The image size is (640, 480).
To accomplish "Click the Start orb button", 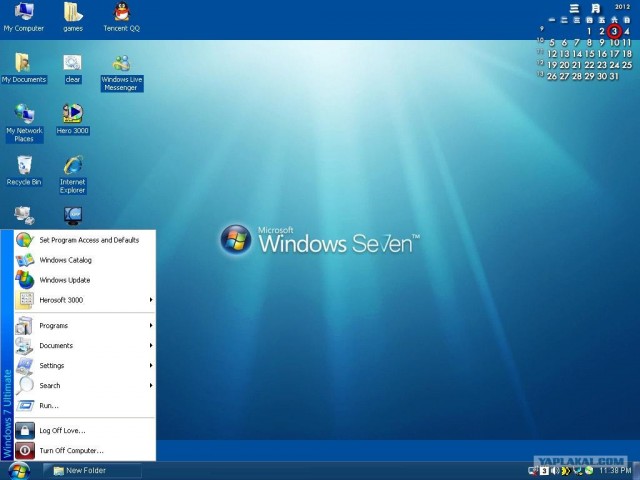I will (x=19, y=471).
